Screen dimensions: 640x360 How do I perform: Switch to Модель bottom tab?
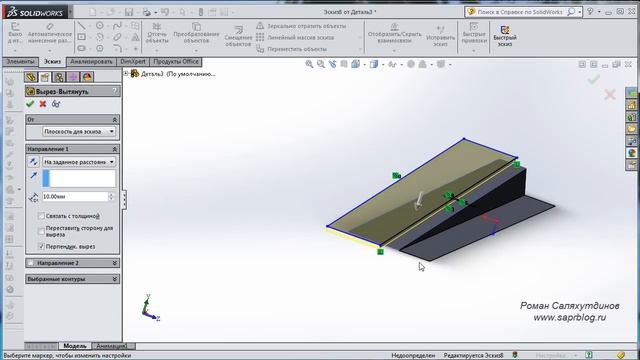[75, 346]
